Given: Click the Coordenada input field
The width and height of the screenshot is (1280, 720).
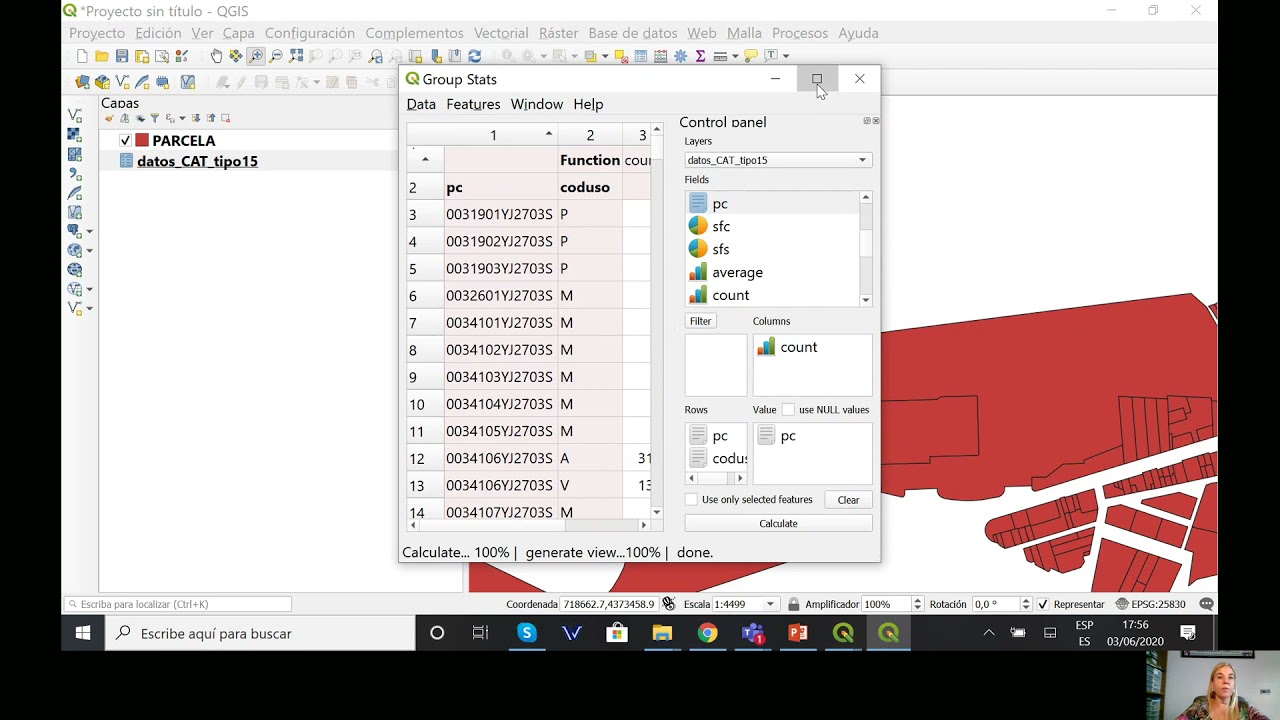Looking at the screenshot, I should tap(608, 604).
